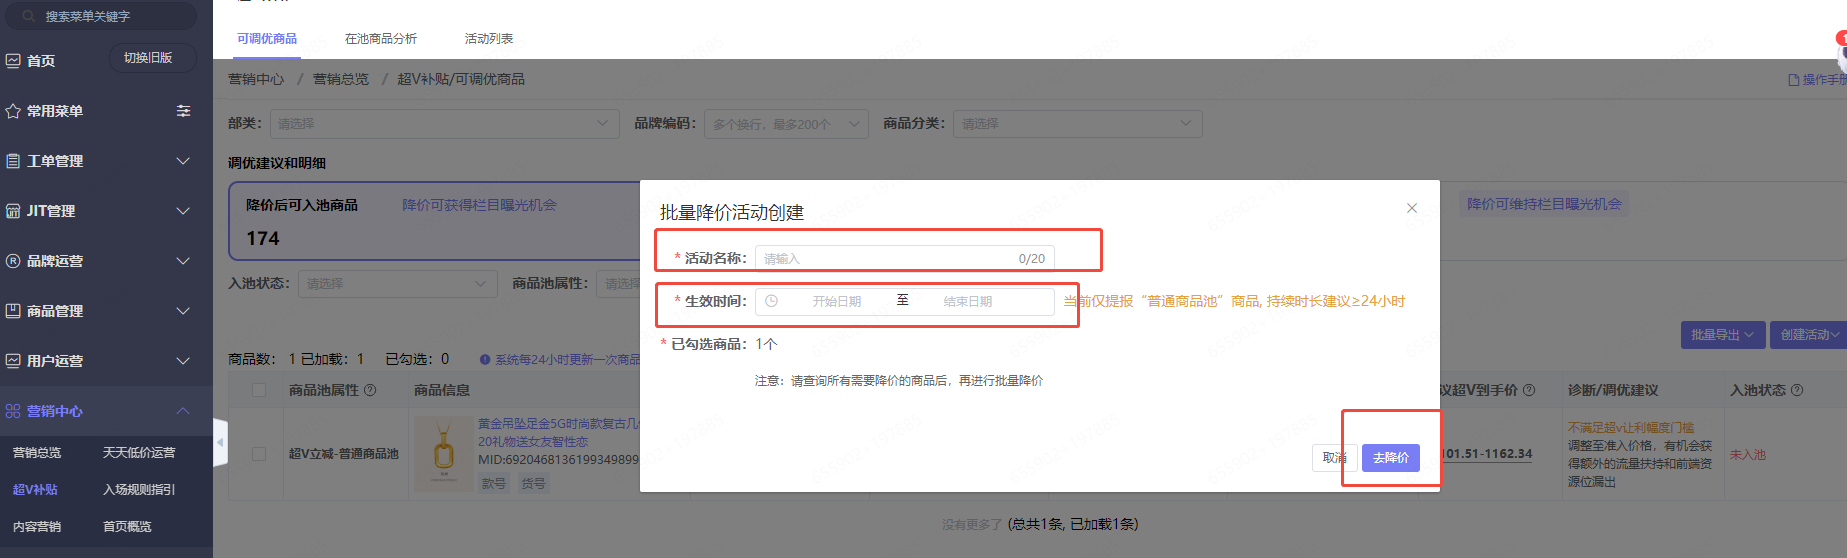This screenshot has height=558, width=1847.
Task: Click the help icon beside 商品池属性 header
Action: tap(370, 390)
